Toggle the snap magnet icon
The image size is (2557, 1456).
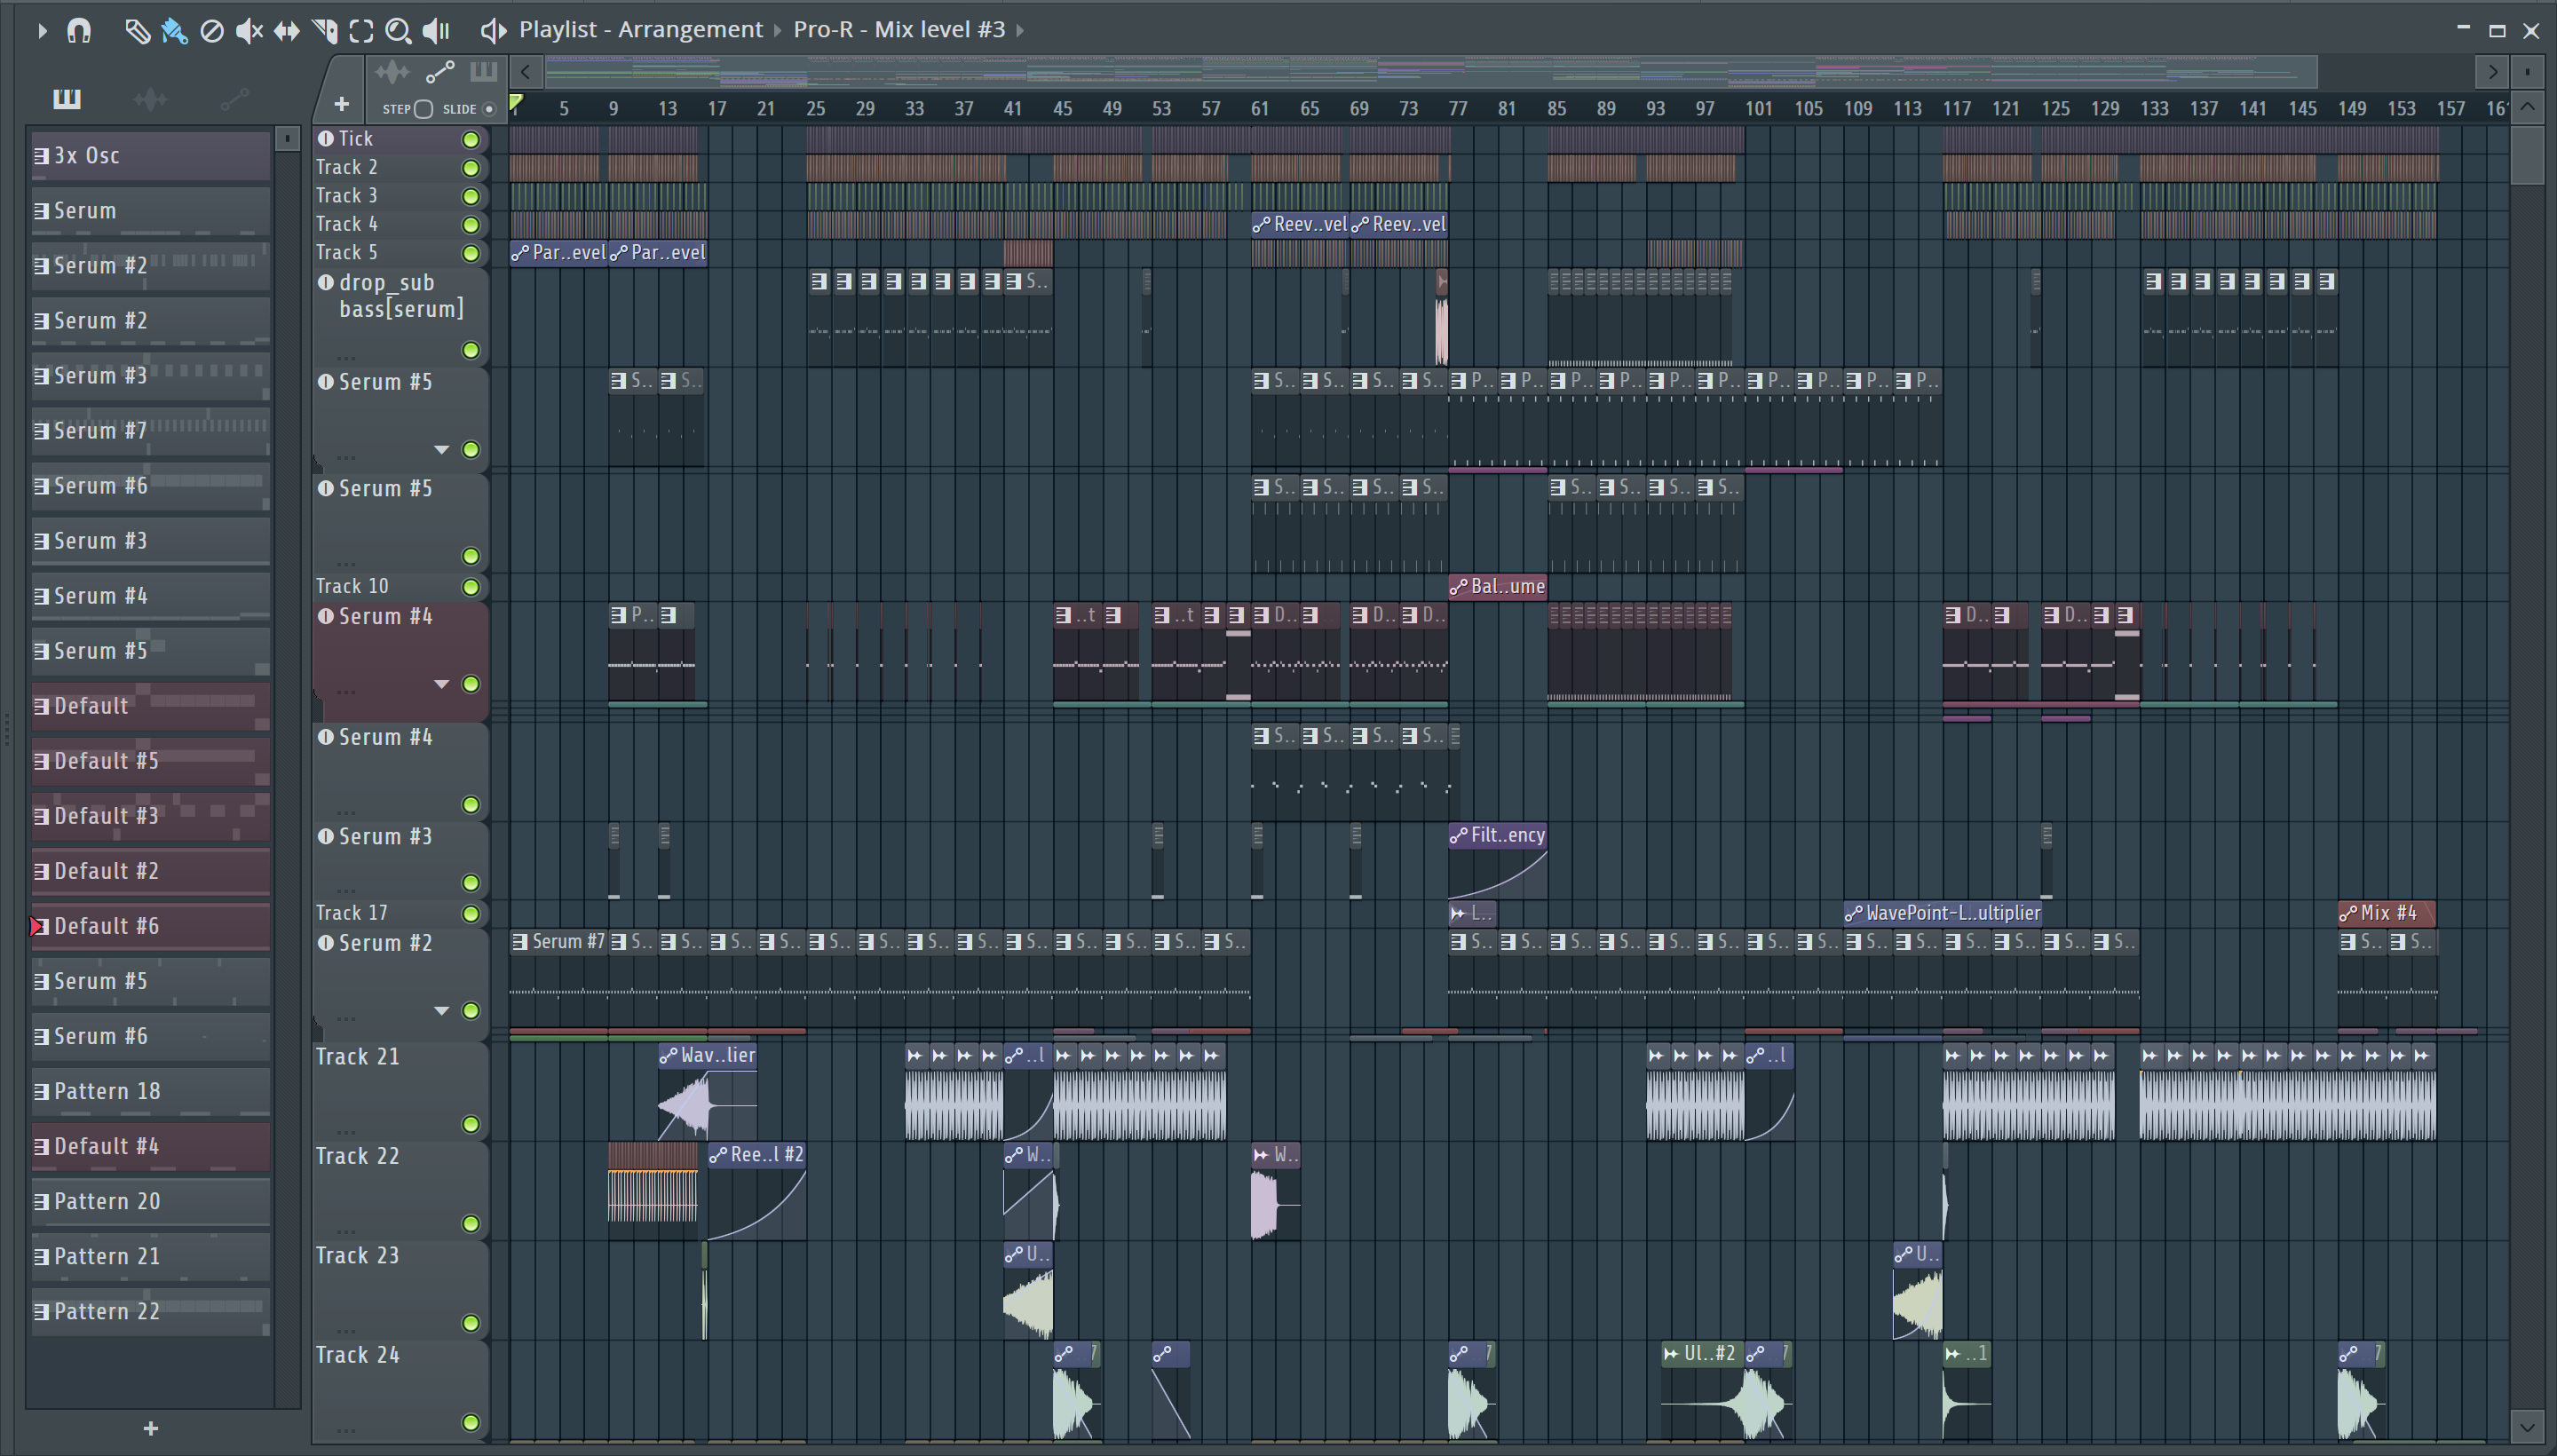click(79, 30)
